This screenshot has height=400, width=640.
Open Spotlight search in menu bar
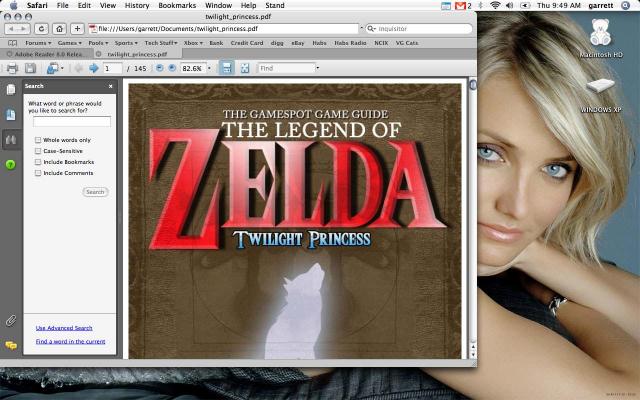tap(625, 5)
